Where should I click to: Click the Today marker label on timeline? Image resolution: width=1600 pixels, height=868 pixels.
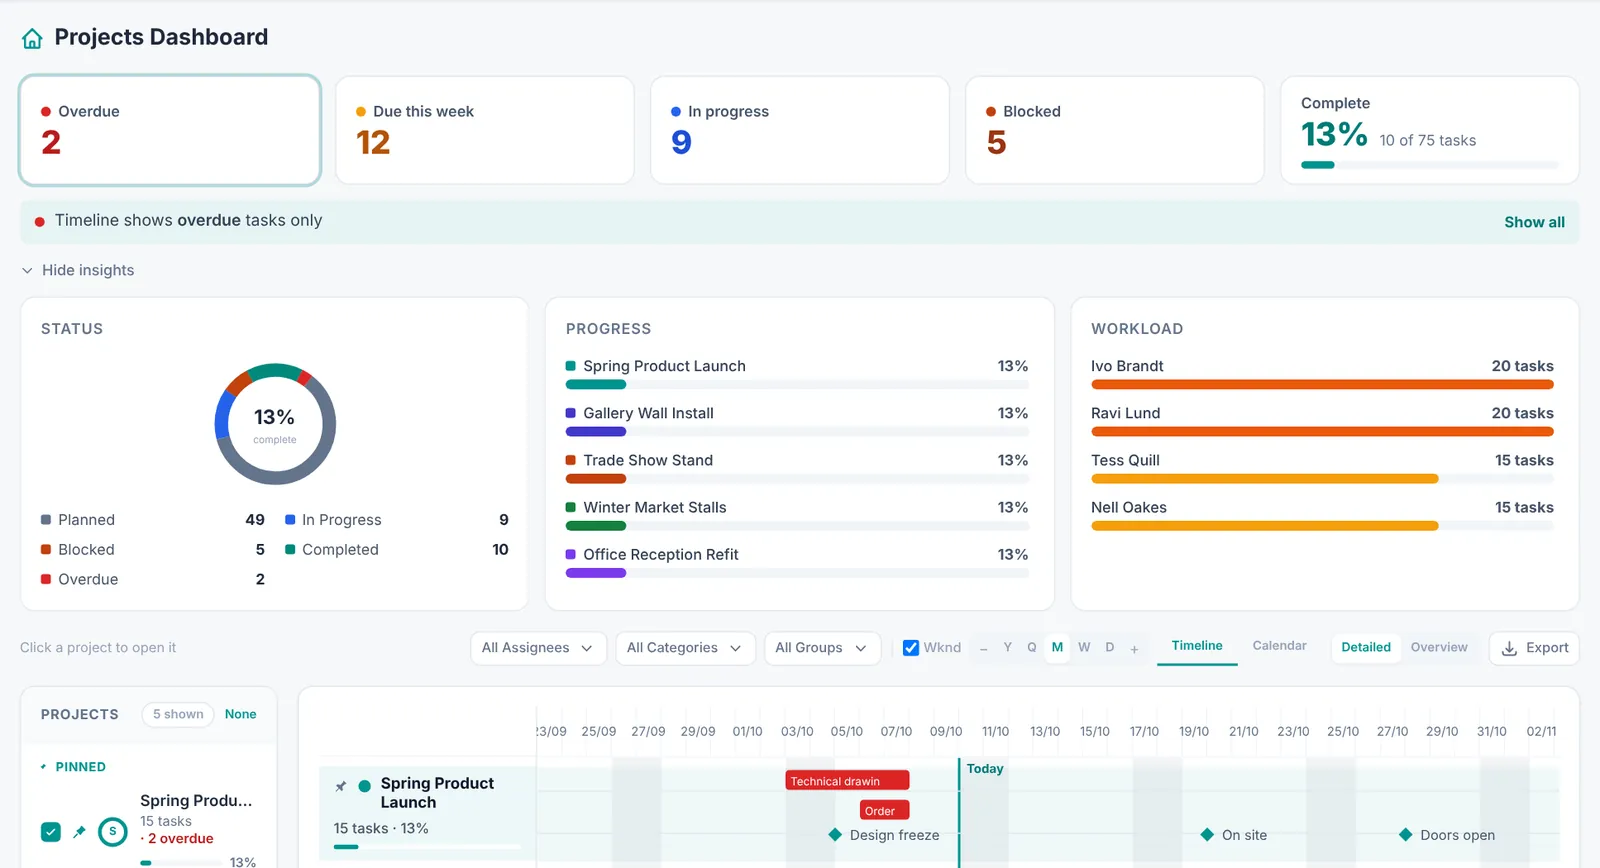pyautogui.click(x=984, y=768)
